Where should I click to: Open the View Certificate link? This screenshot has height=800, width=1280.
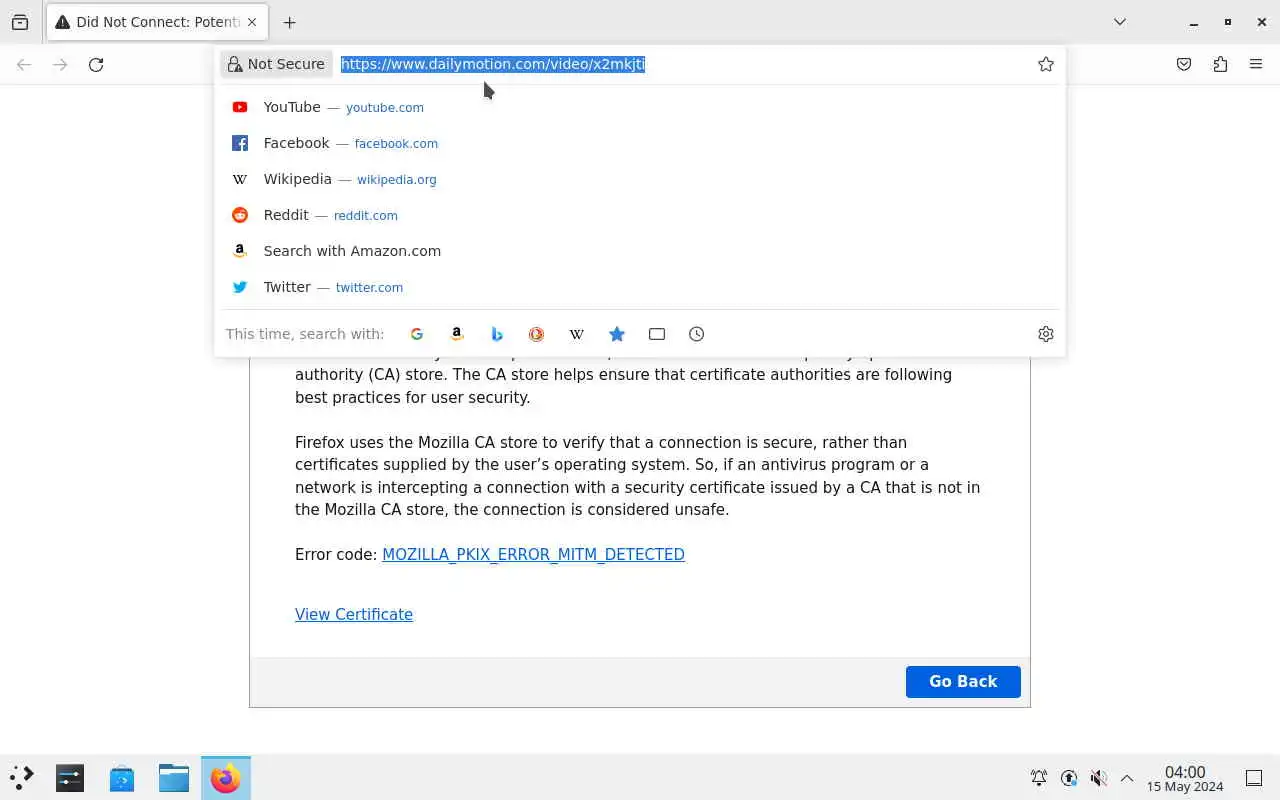(354, 614)
